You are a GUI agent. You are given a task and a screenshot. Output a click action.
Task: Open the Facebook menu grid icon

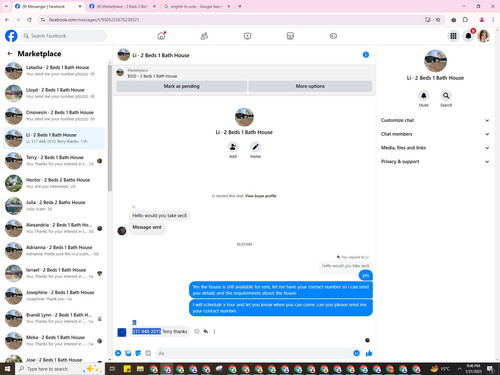pyautogui.click(x=453, y=36)
